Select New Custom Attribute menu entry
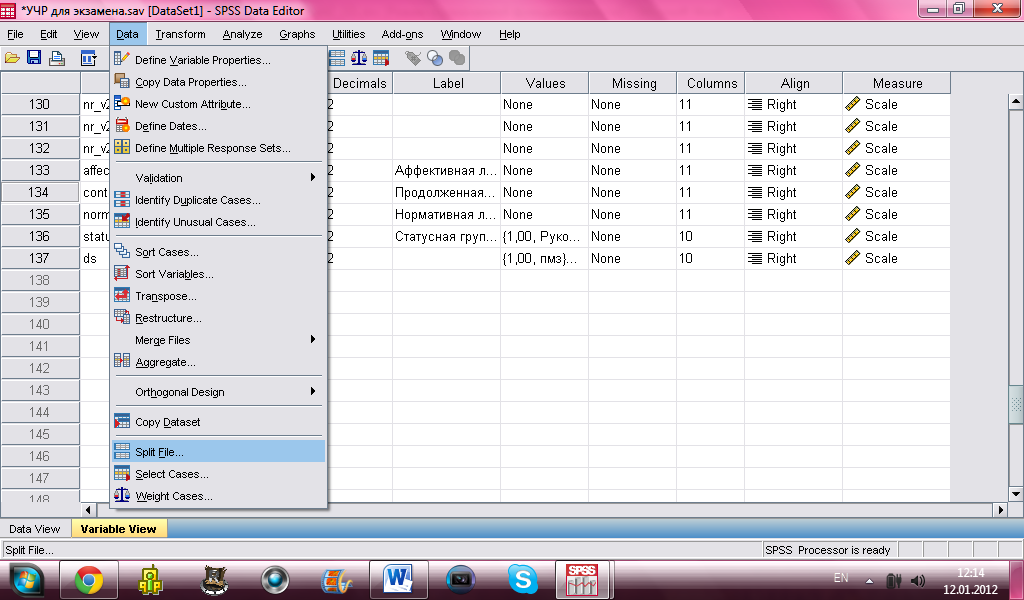Viewport: 1024px width, 600px height. 218,104
